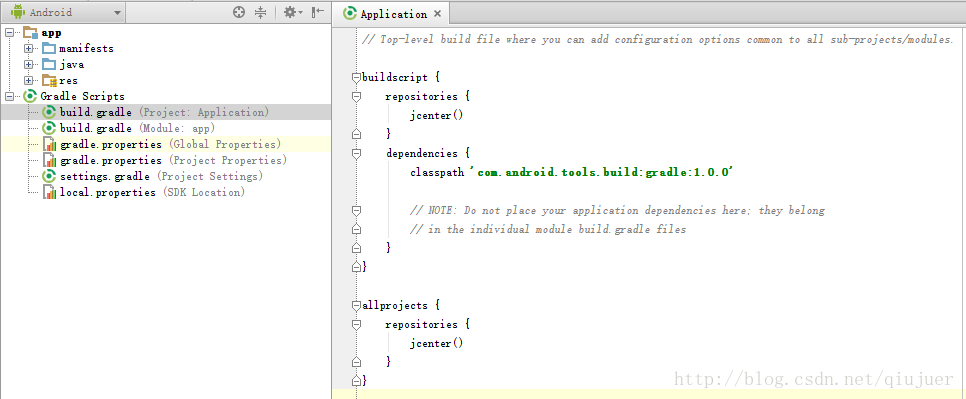
Task: Click the res resource folder icon
Action: tap(49, 80)
